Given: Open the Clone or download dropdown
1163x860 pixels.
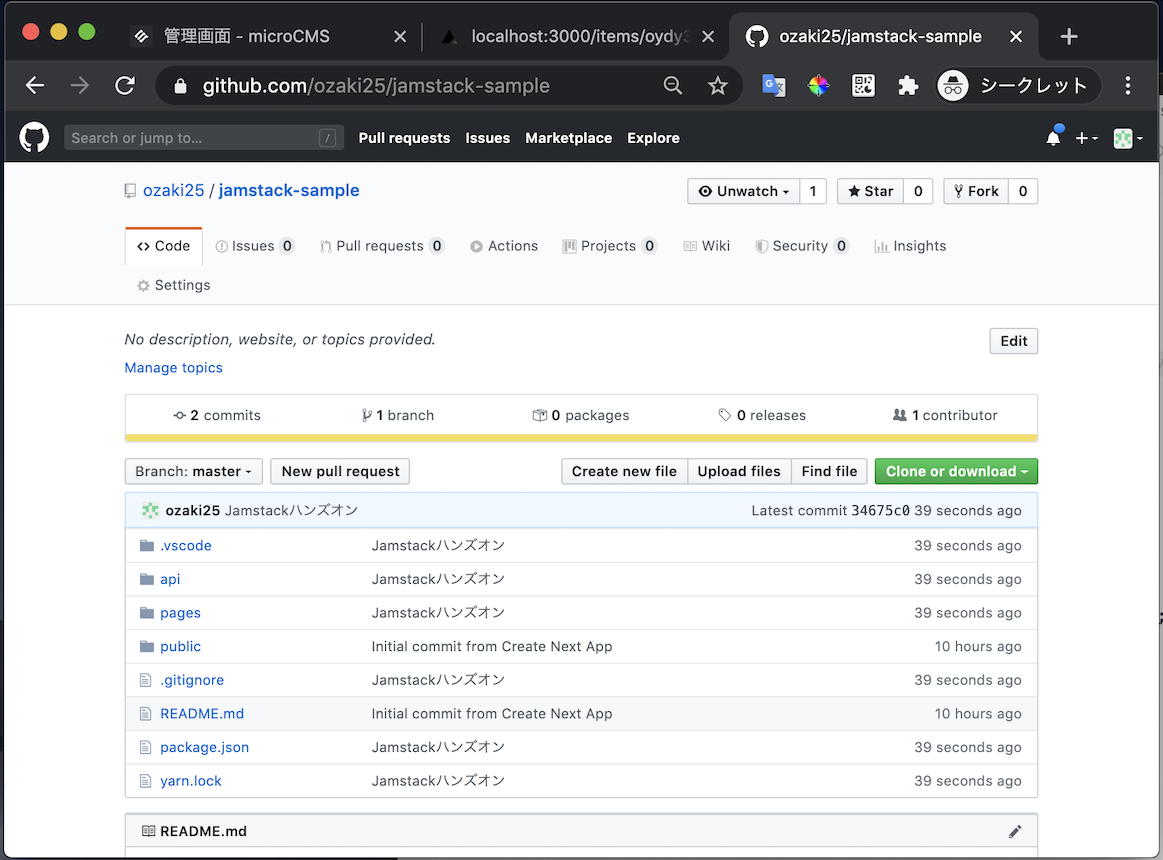Looking at the screenshot, I should [x=956, y=471].
